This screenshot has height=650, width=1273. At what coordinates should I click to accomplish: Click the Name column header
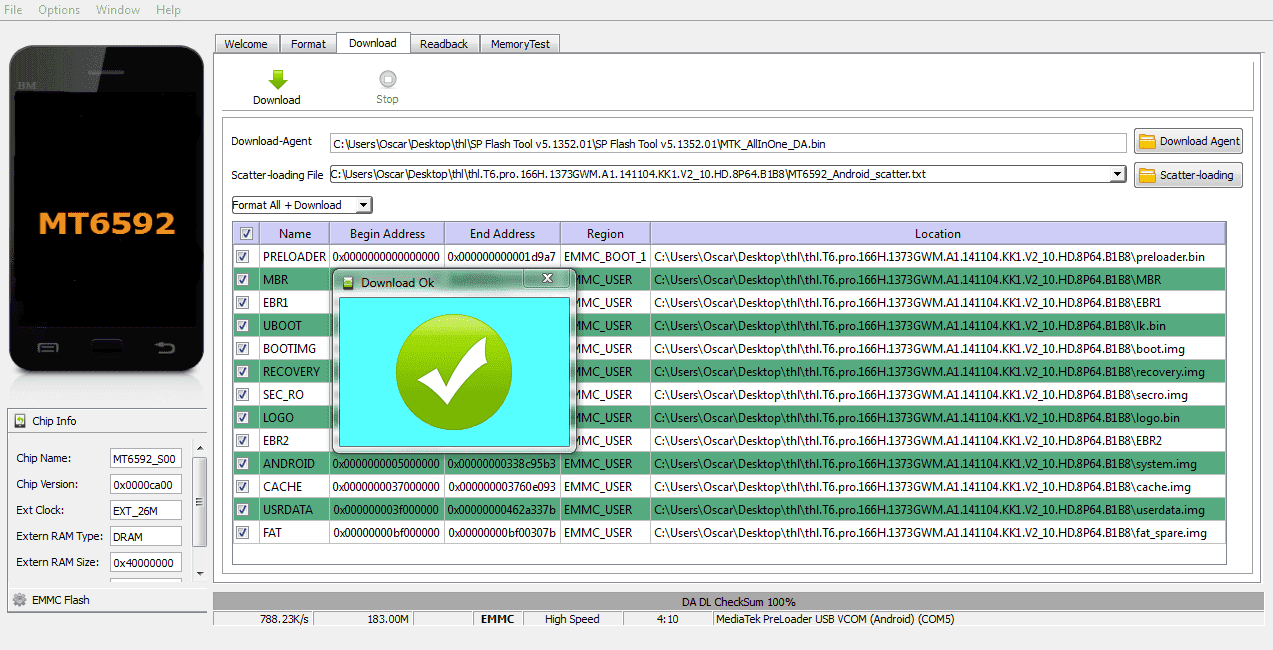point(295,234)
